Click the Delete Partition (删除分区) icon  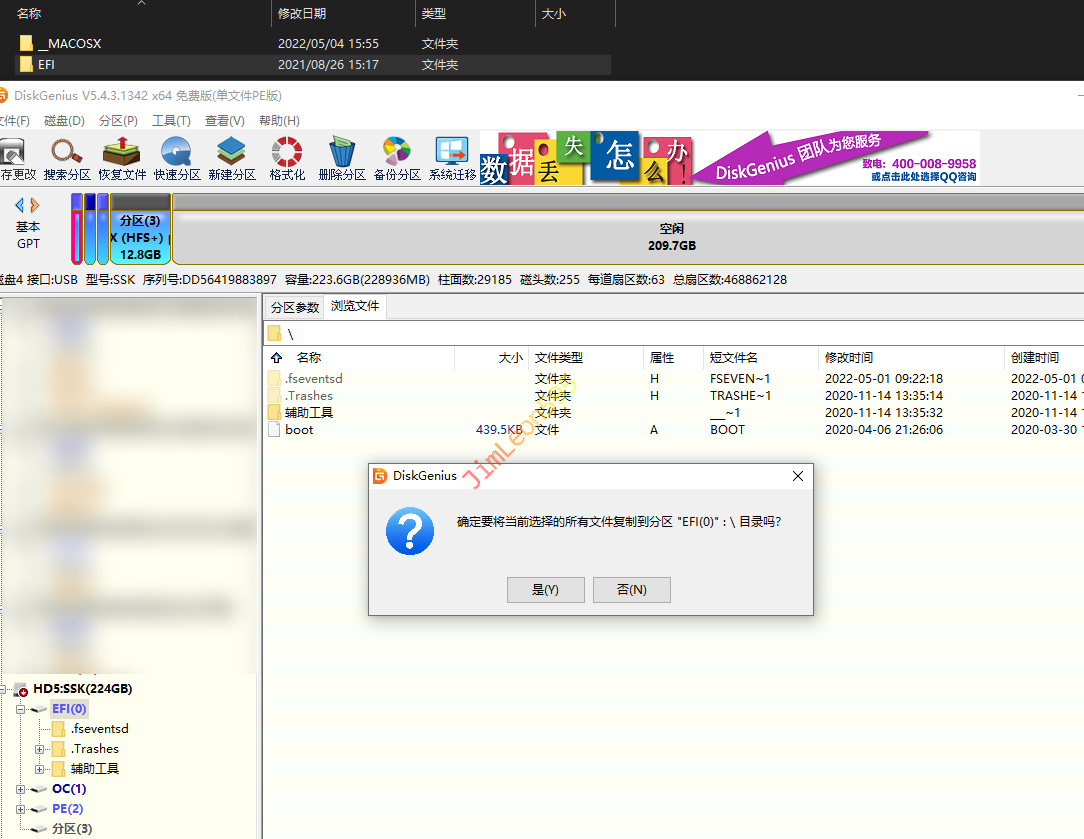(342, 158)
